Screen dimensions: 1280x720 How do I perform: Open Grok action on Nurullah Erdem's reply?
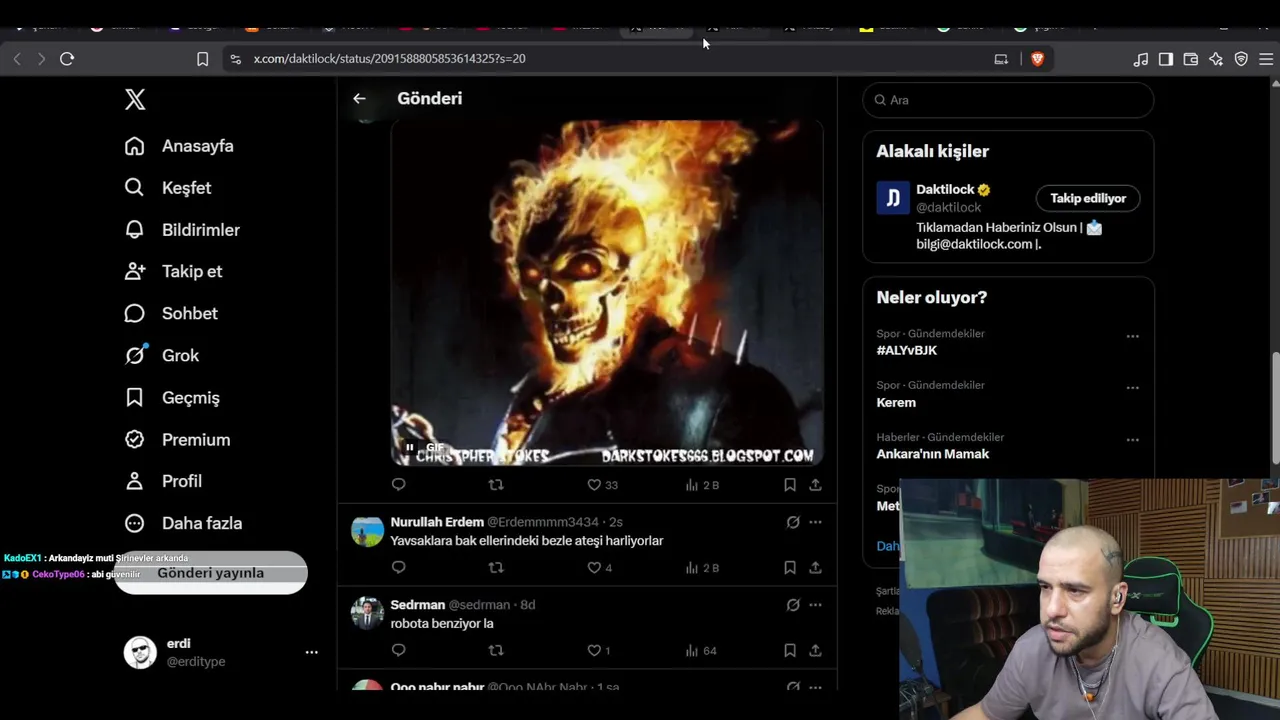click(x=793, y=522)
